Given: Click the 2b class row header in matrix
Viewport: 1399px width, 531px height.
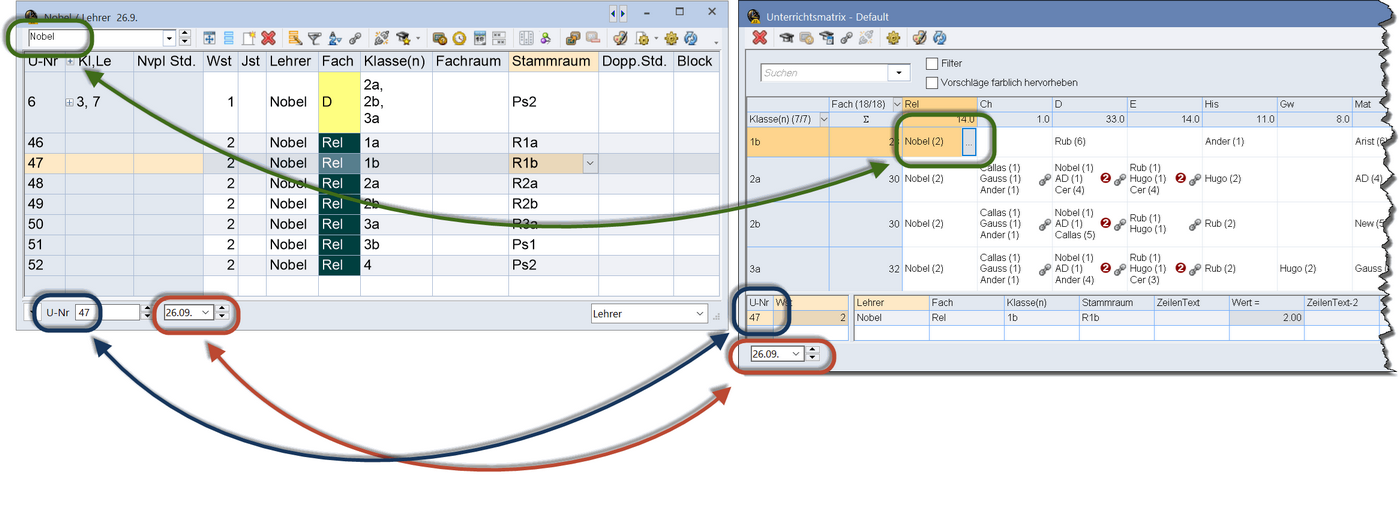Looking at the screenshot, I should coord(788,224).
